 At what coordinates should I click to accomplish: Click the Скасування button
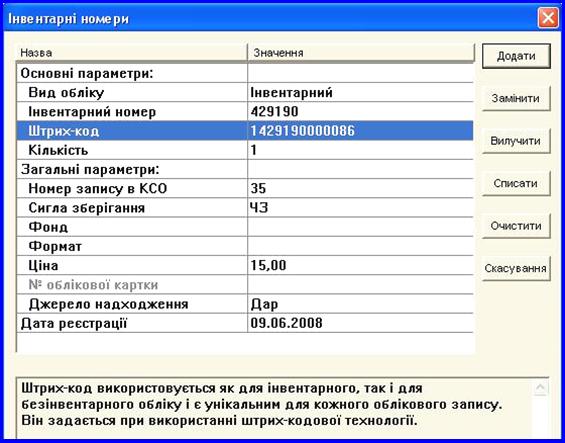(x=516, y=269)
